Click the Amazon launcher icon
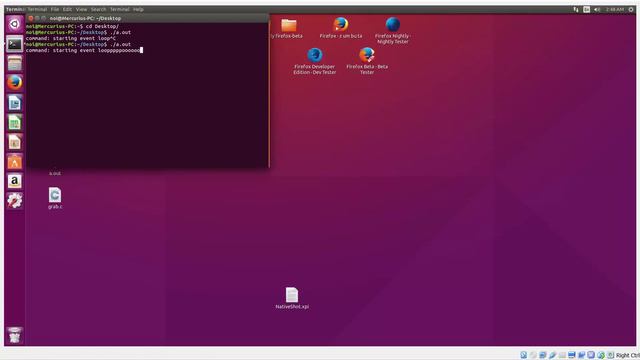640x360 pixels. (x=15, y=181)
